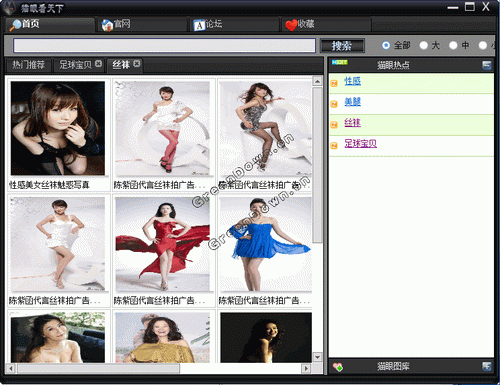
Task: Open thumbnail of woman in yellow top
Action: (162, 337)
